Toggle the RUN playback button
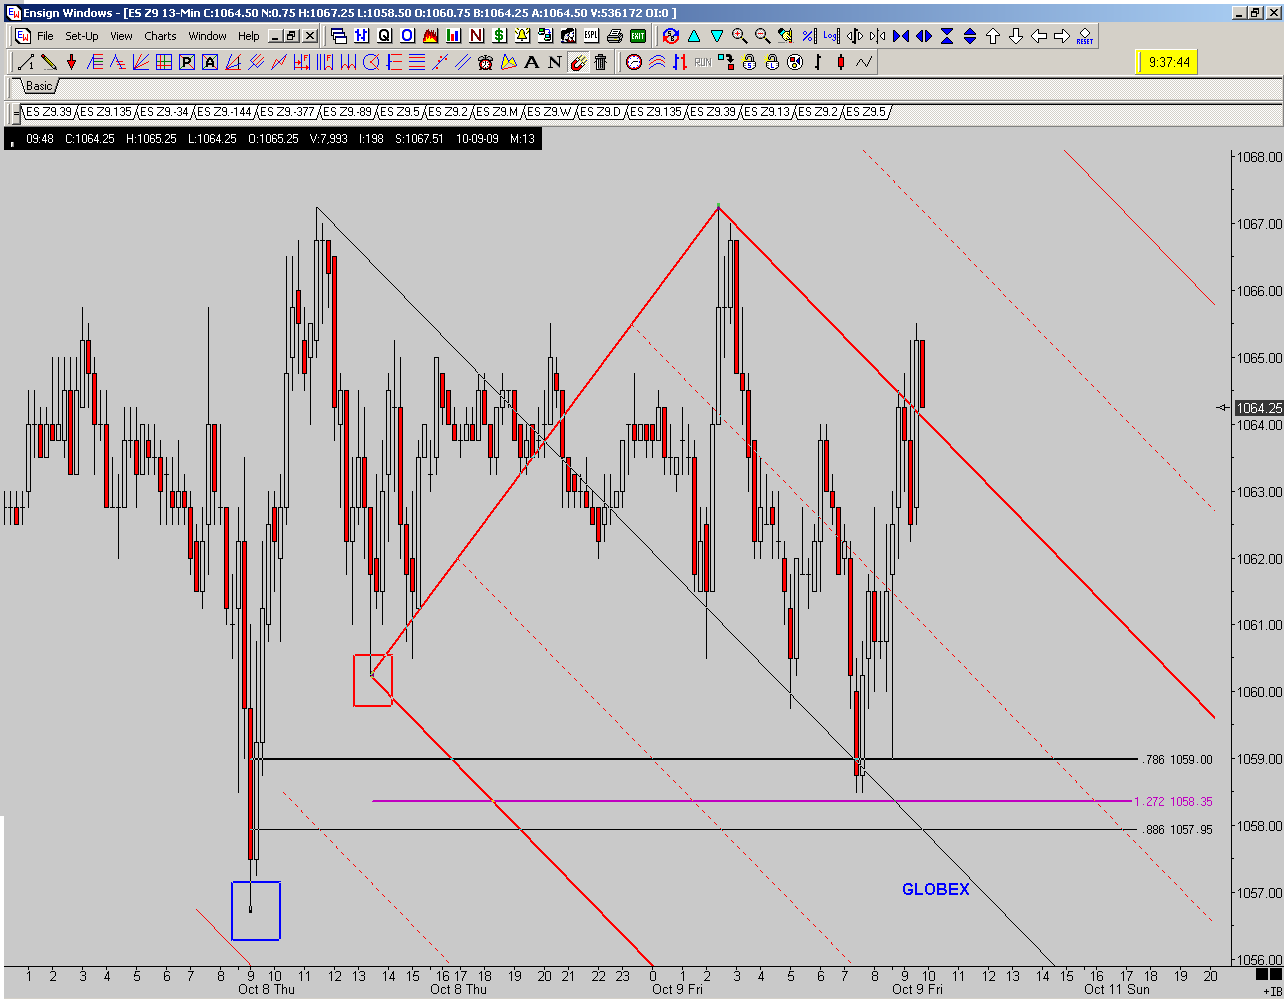 pyautogui.click(x=703, y=62)
